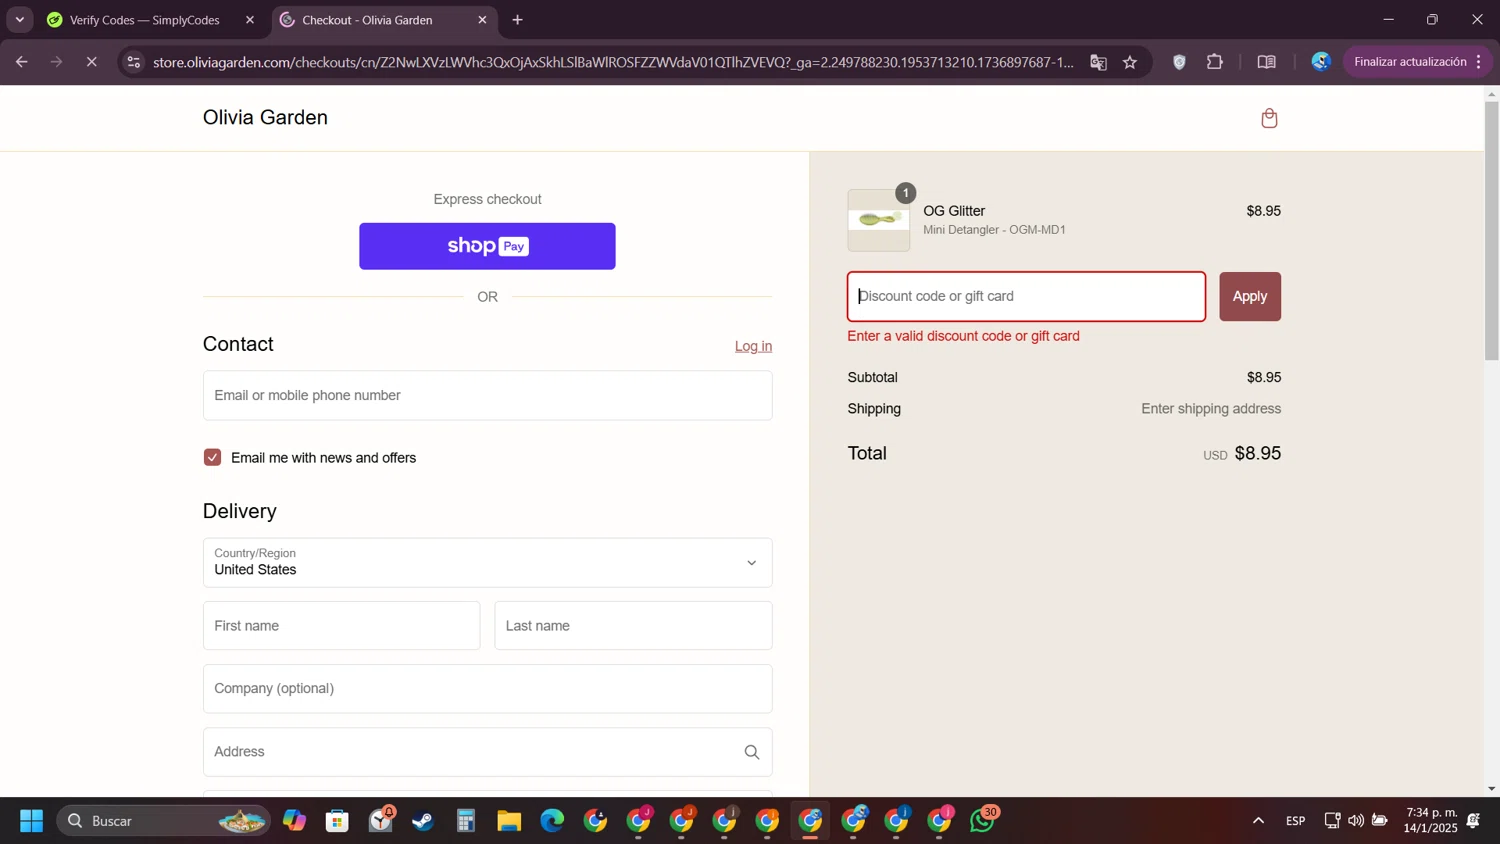
Task: Open Calculator from the taskbar
Action: pos(466,821)
